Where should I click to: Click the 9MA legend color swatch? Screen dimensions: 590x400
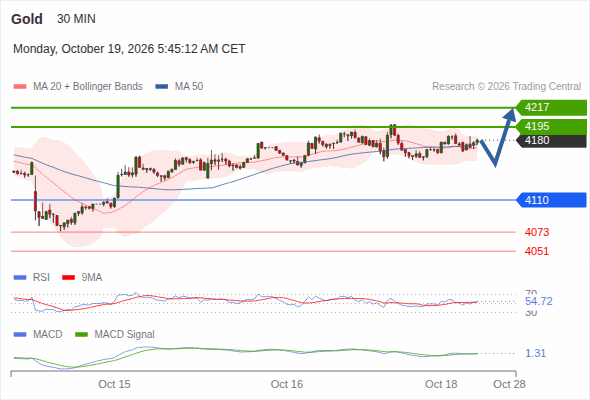pos(68,278)
